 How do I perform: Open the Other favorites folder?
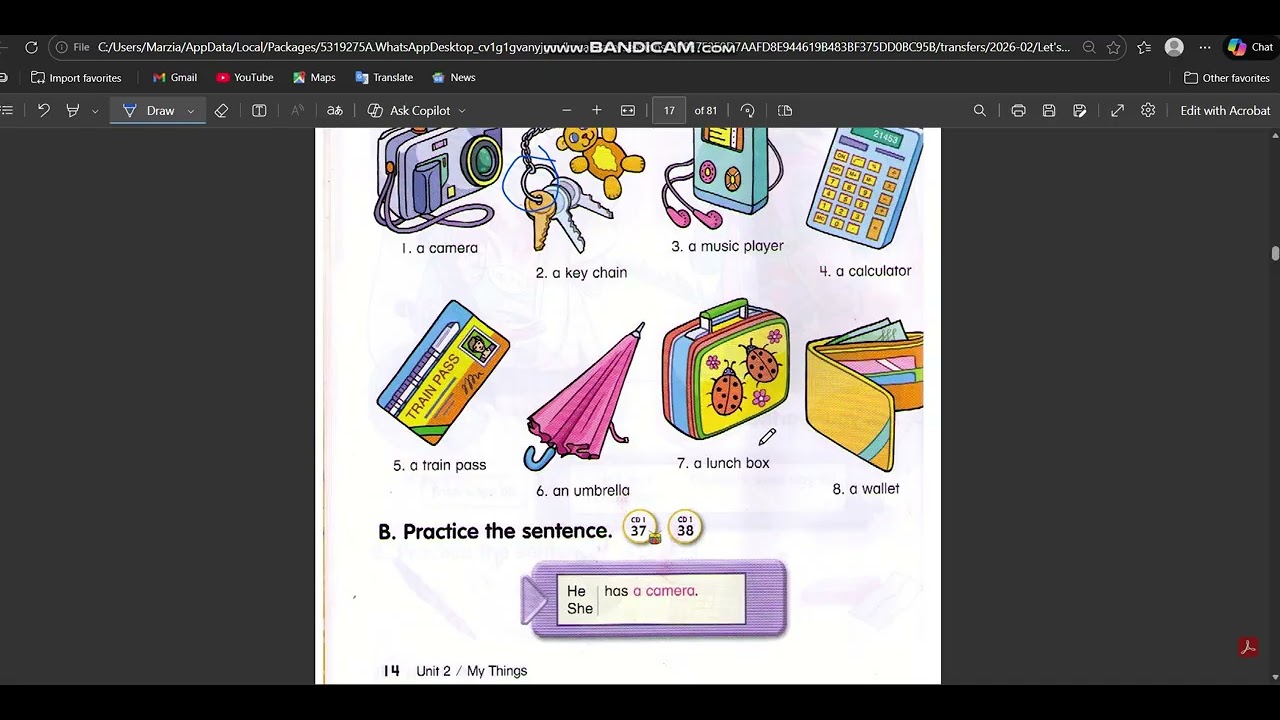(x=1227, y=77)
